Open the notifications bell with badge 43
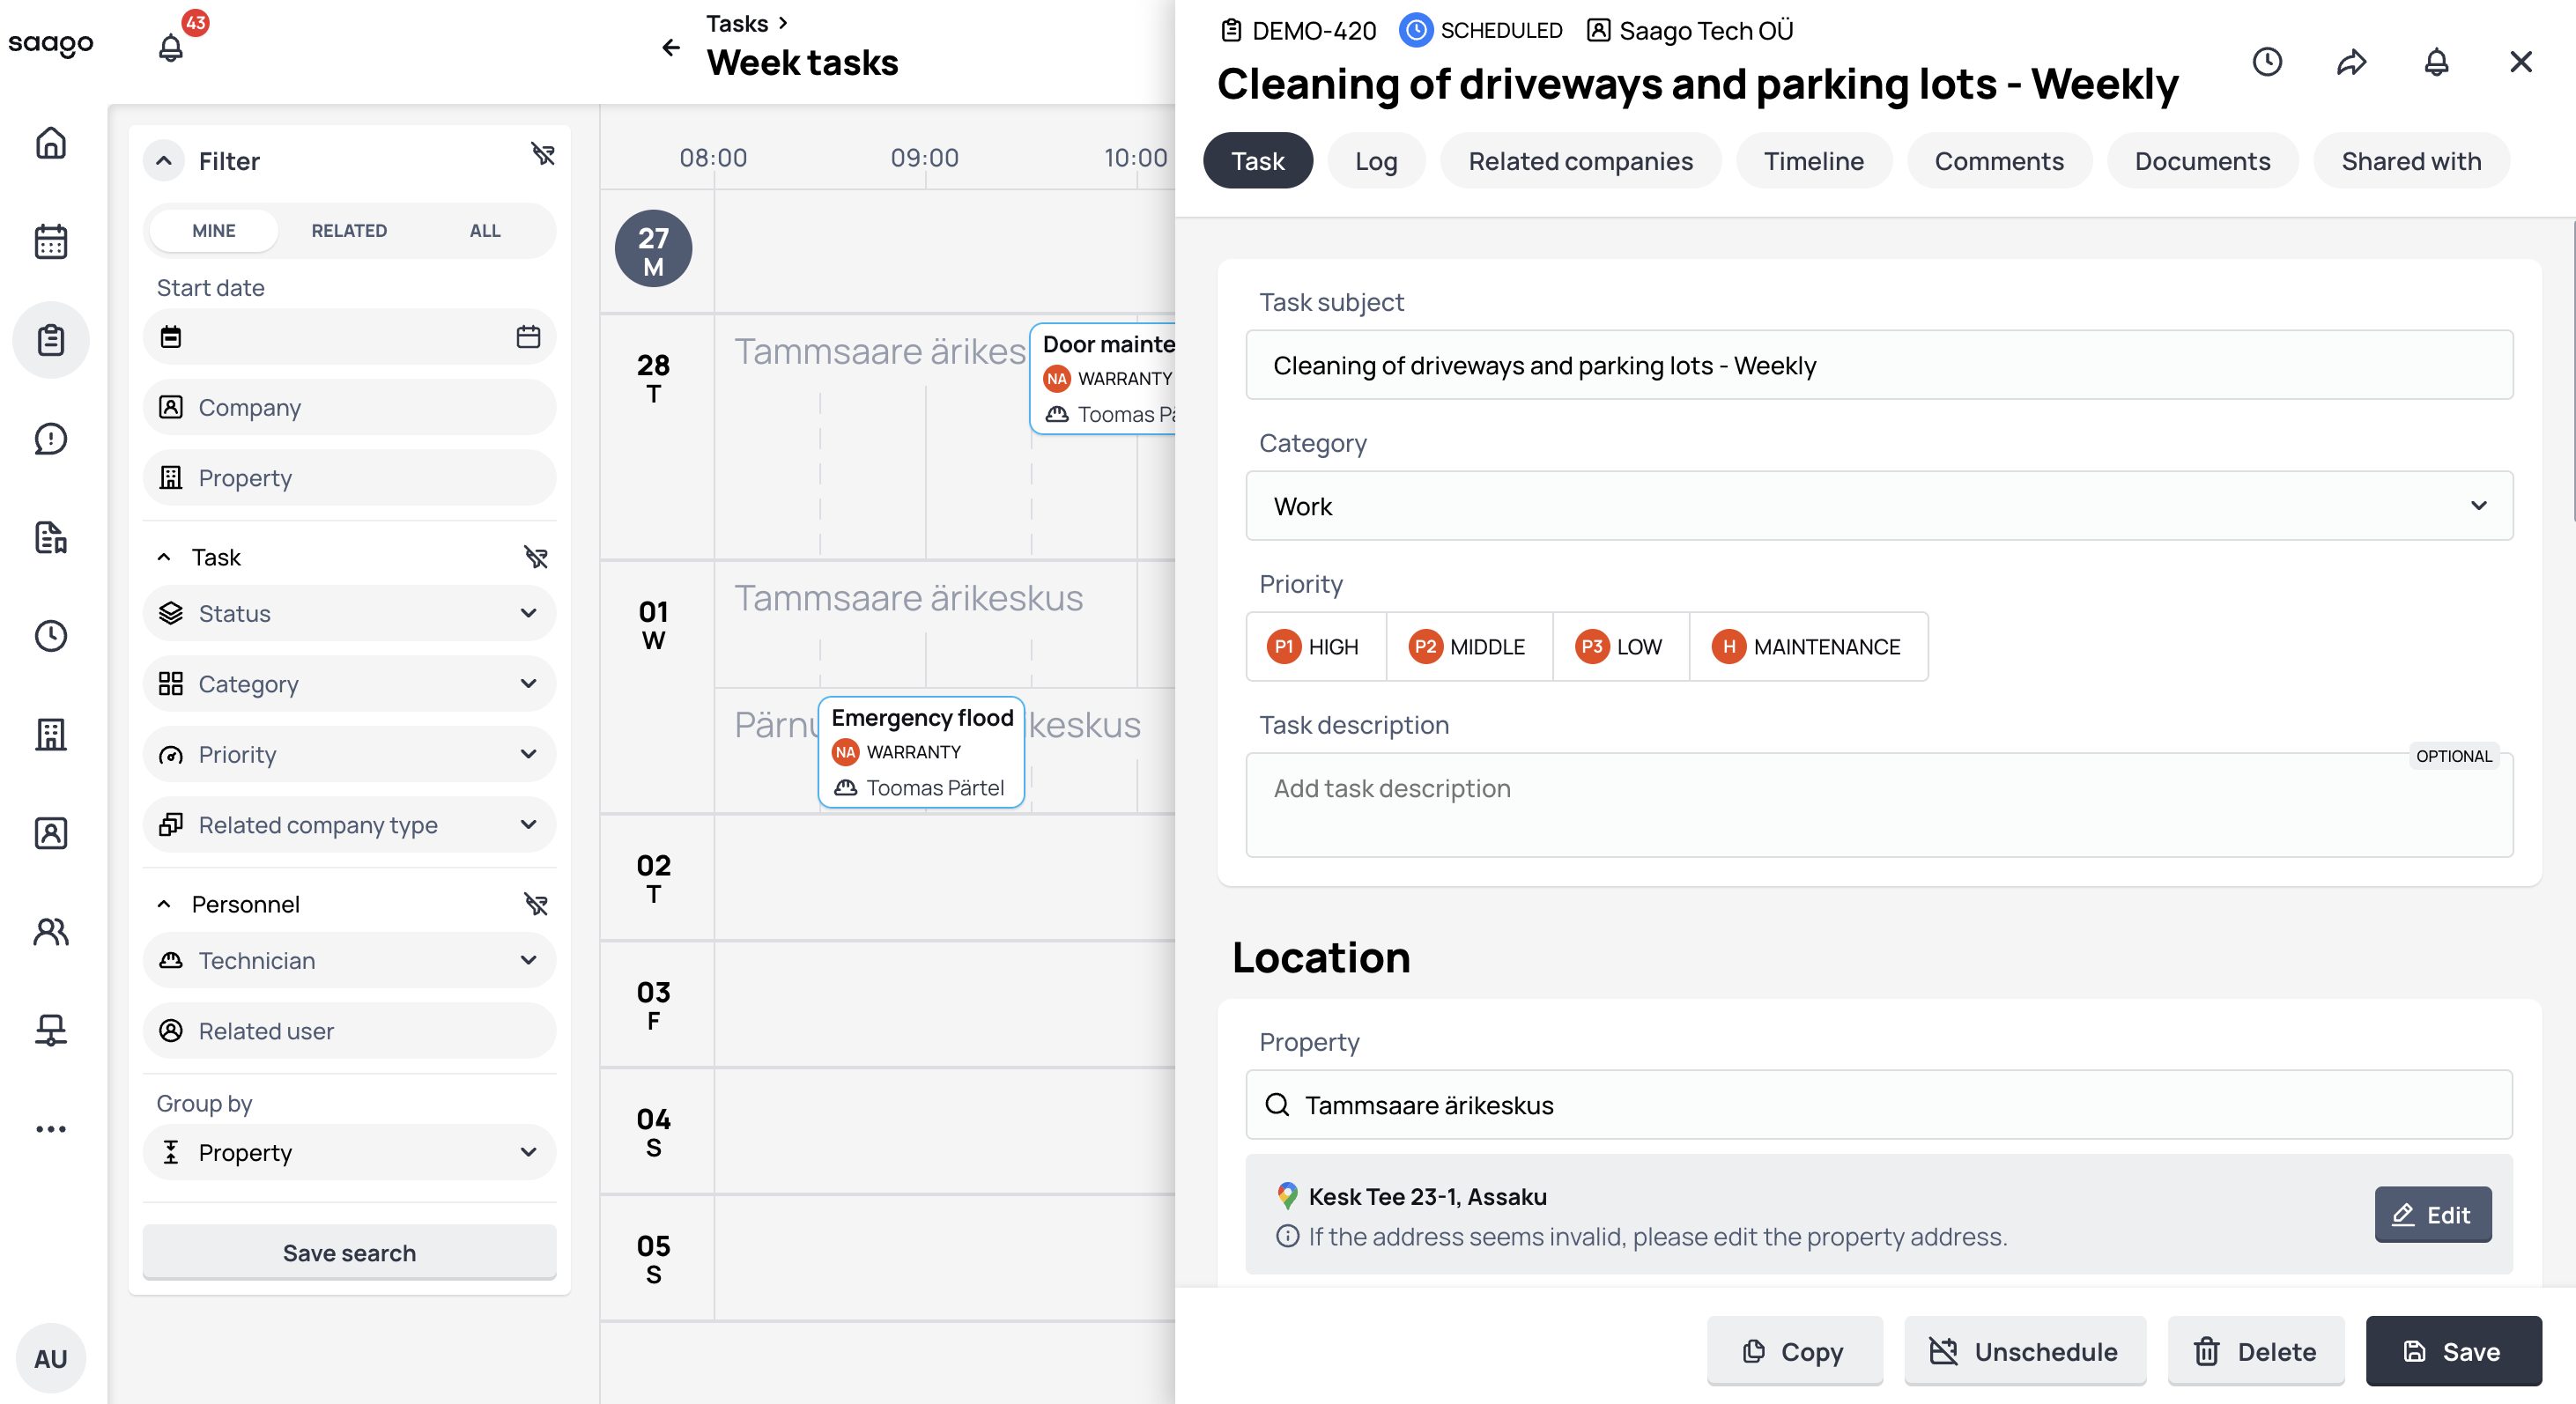Image resolution: width=2576 pixels, height=1404 pixels. [171, 47]
